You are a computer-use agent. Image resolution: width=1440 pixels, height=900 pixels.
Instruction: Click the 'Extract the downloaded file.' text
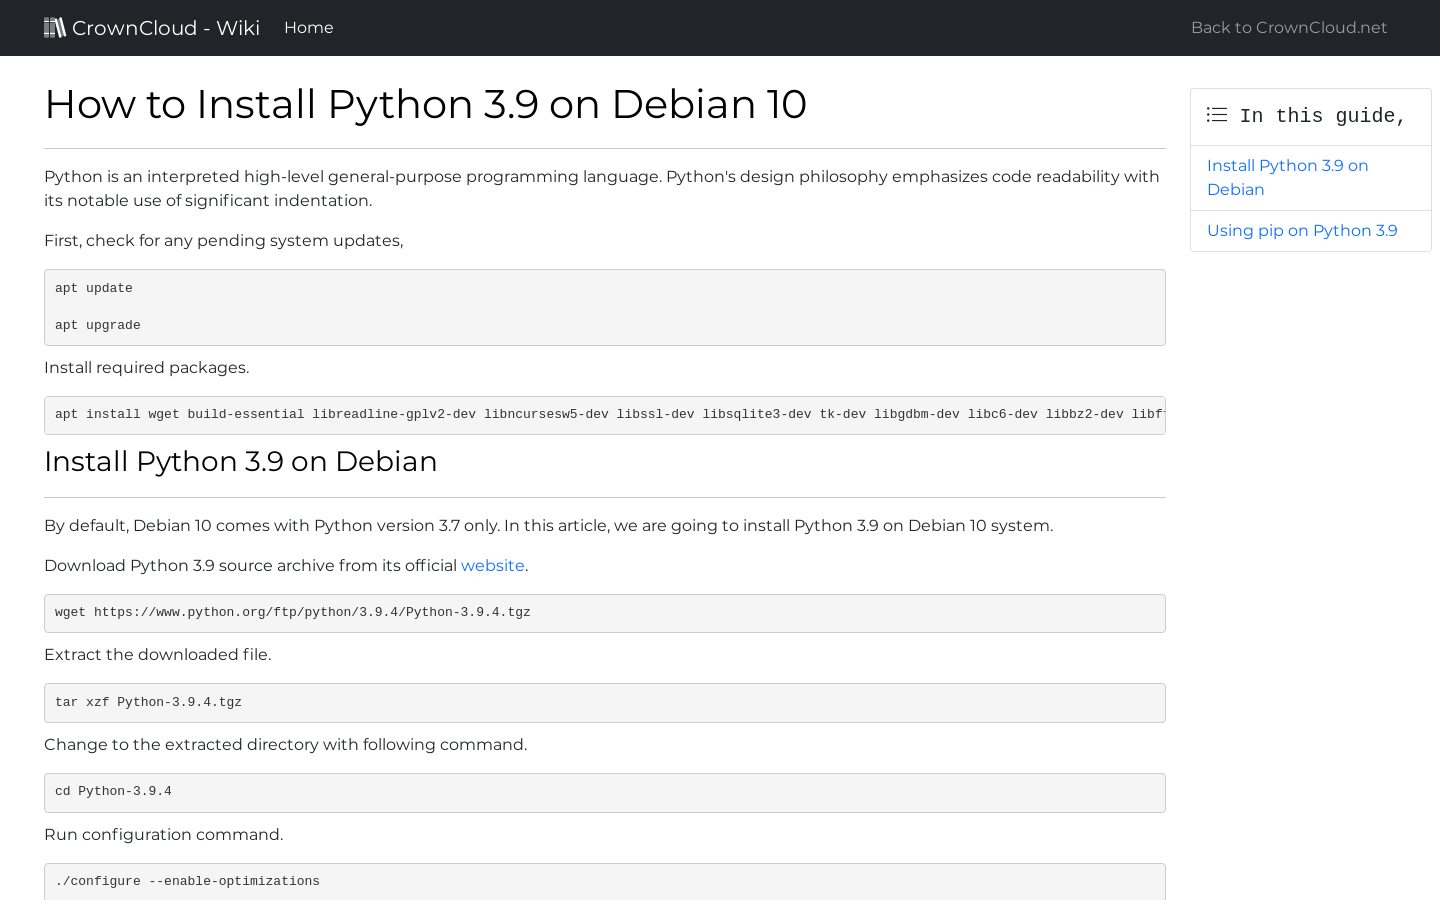coord(158,654)
